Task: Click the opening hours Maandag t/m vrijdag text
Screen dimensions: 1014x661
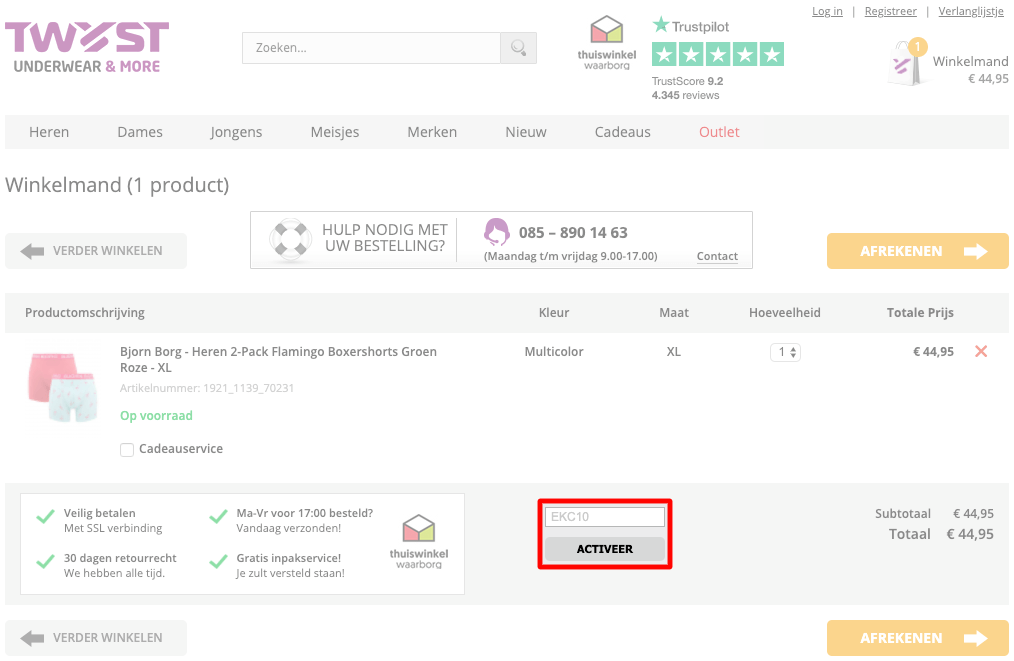Action: point(570,256)
